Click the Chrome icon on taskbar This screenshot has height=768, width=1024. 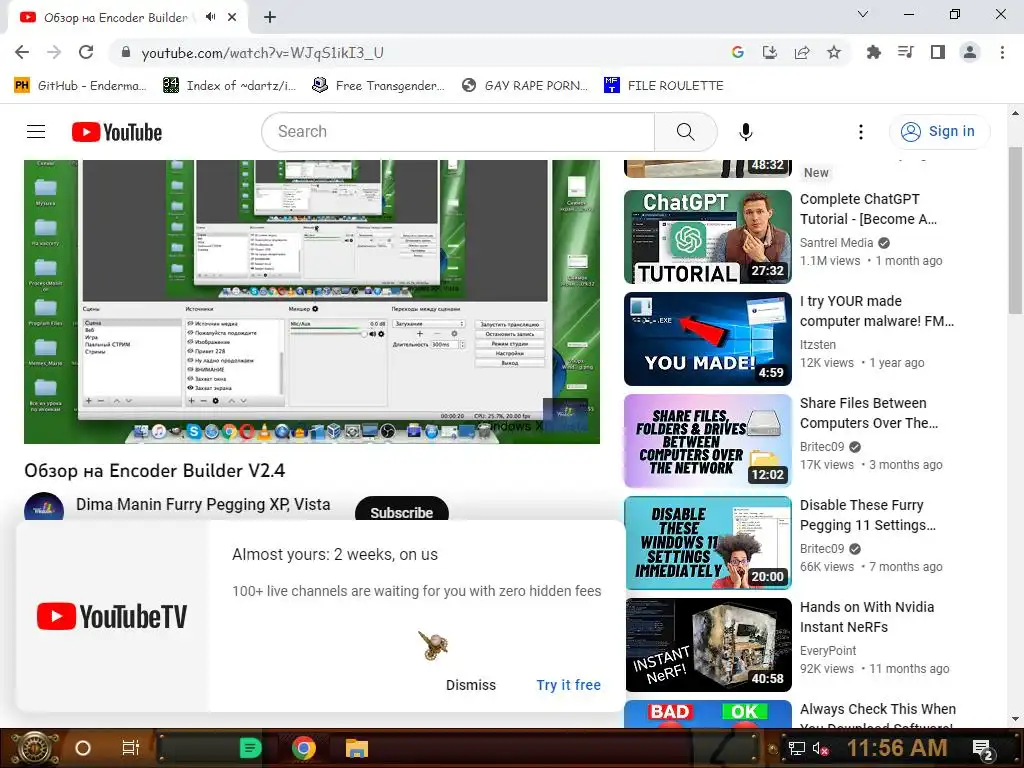click(304, 748)
